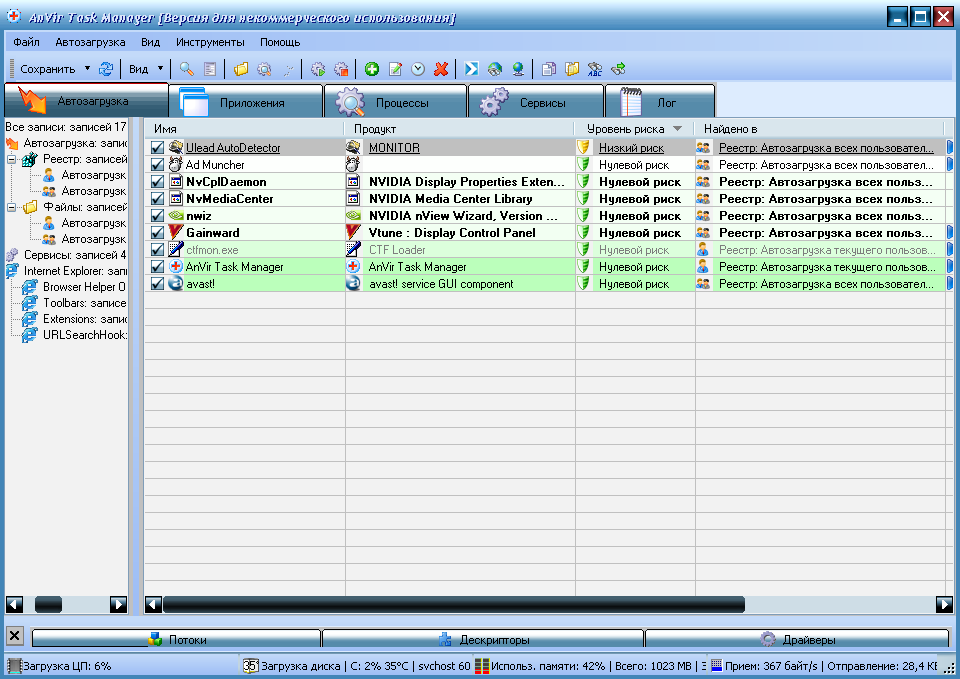Click the Сохранить toolbar button
This screenshot has width=960, height=679.
(x=48, y=69)
